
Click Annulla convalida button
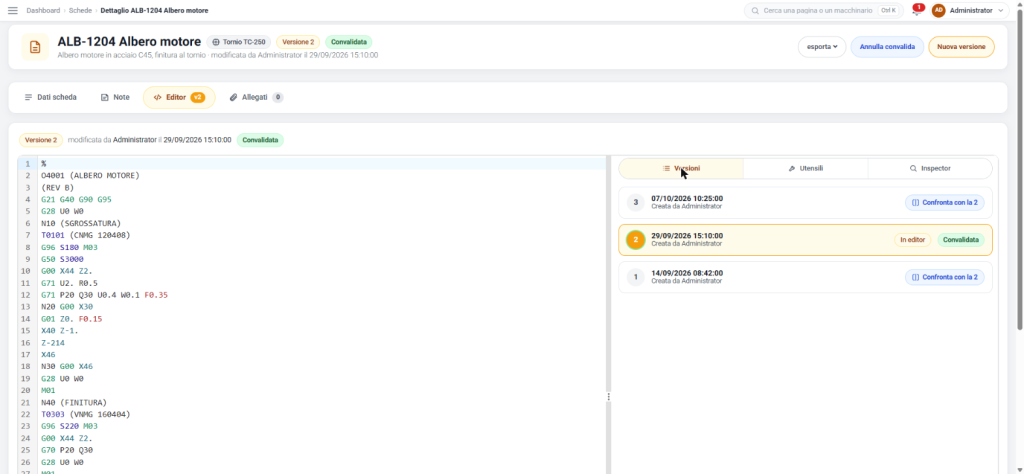click(887, 47)
